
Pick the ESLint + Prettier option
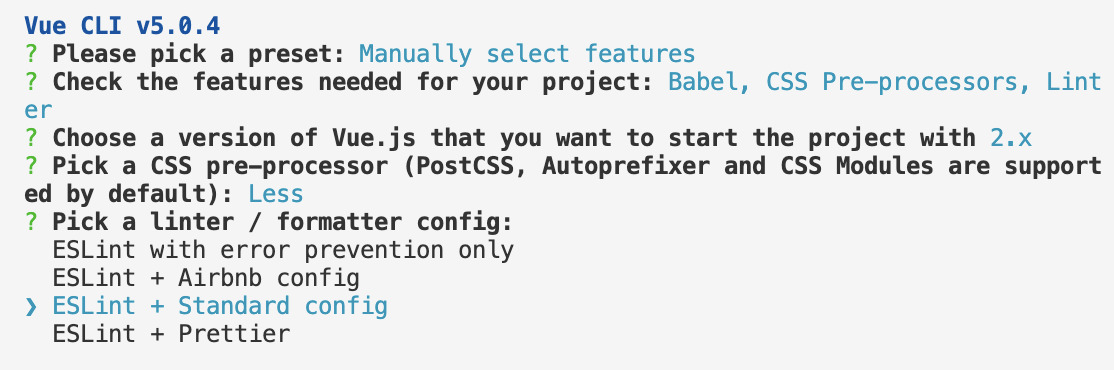point(171,334)
